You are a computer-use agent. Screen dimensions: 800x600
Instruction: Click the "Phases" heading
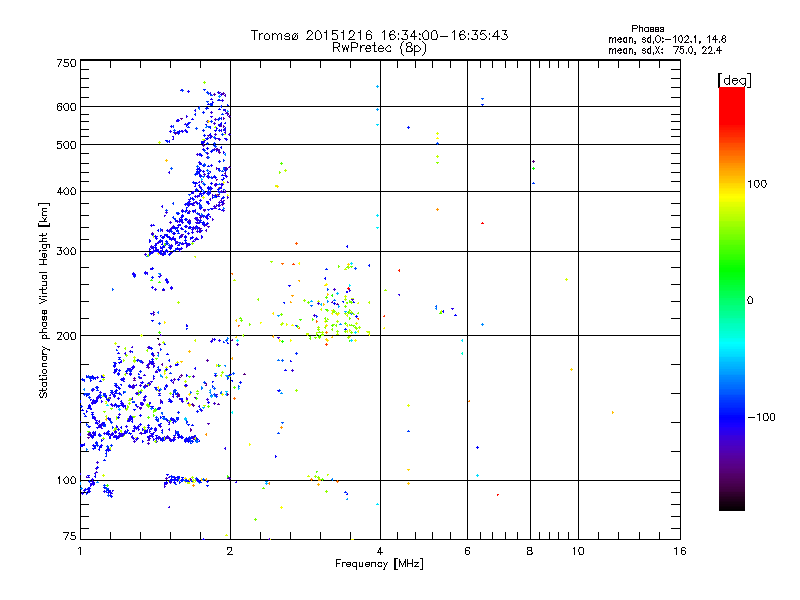[x=647, y=29]
